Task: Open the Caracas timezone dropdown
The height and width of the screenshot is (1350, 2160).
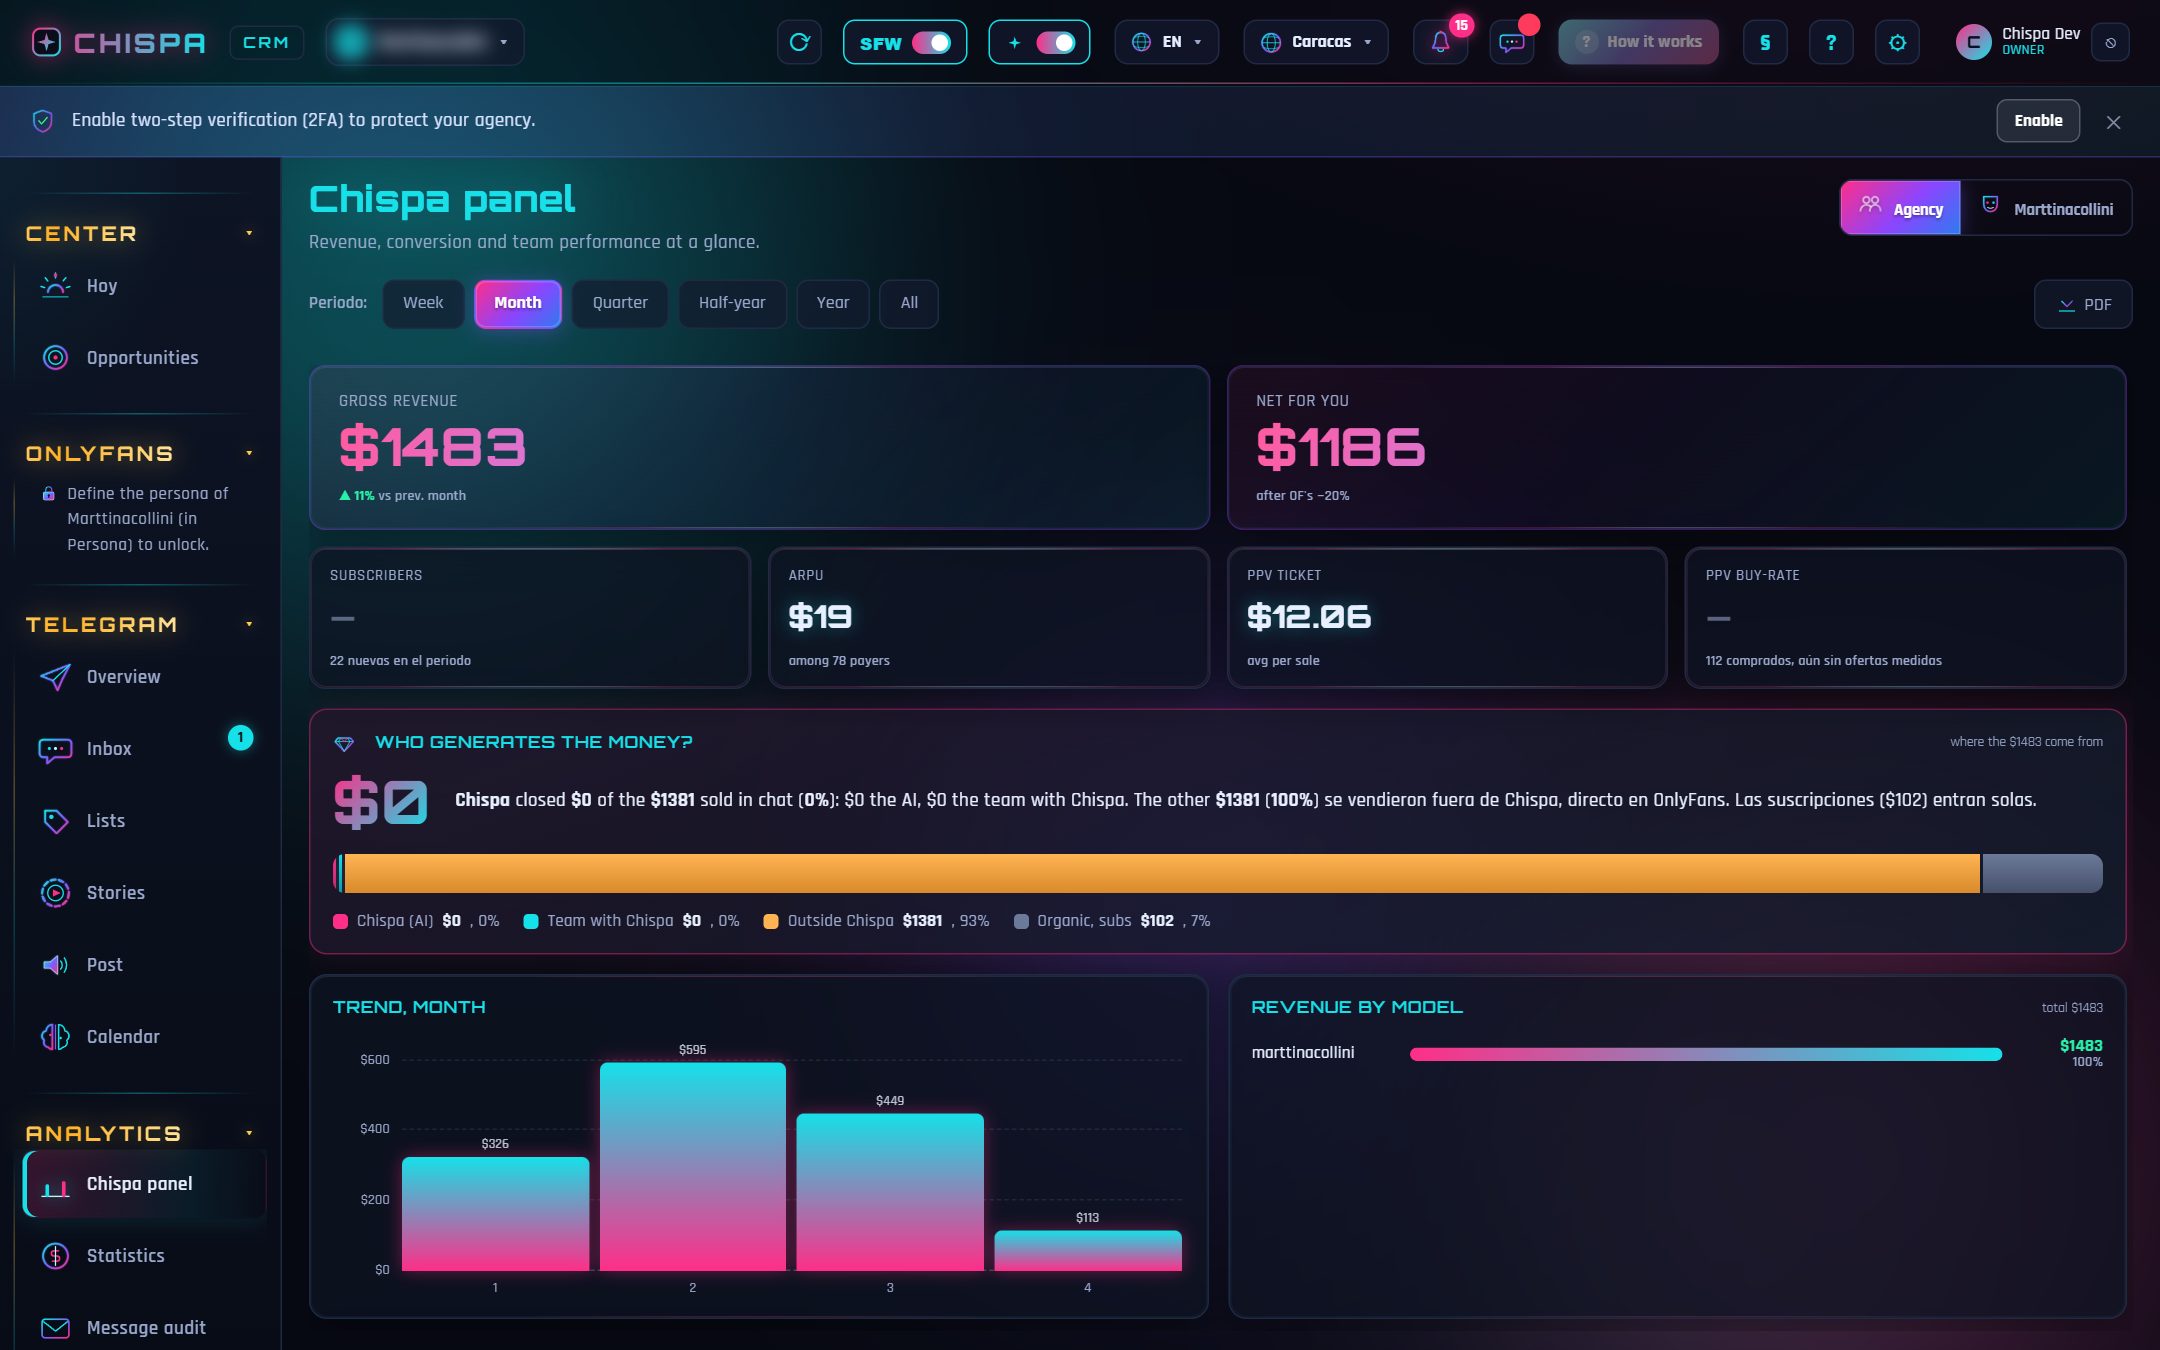Action: pyautogui.click(x=1316, y=42)
